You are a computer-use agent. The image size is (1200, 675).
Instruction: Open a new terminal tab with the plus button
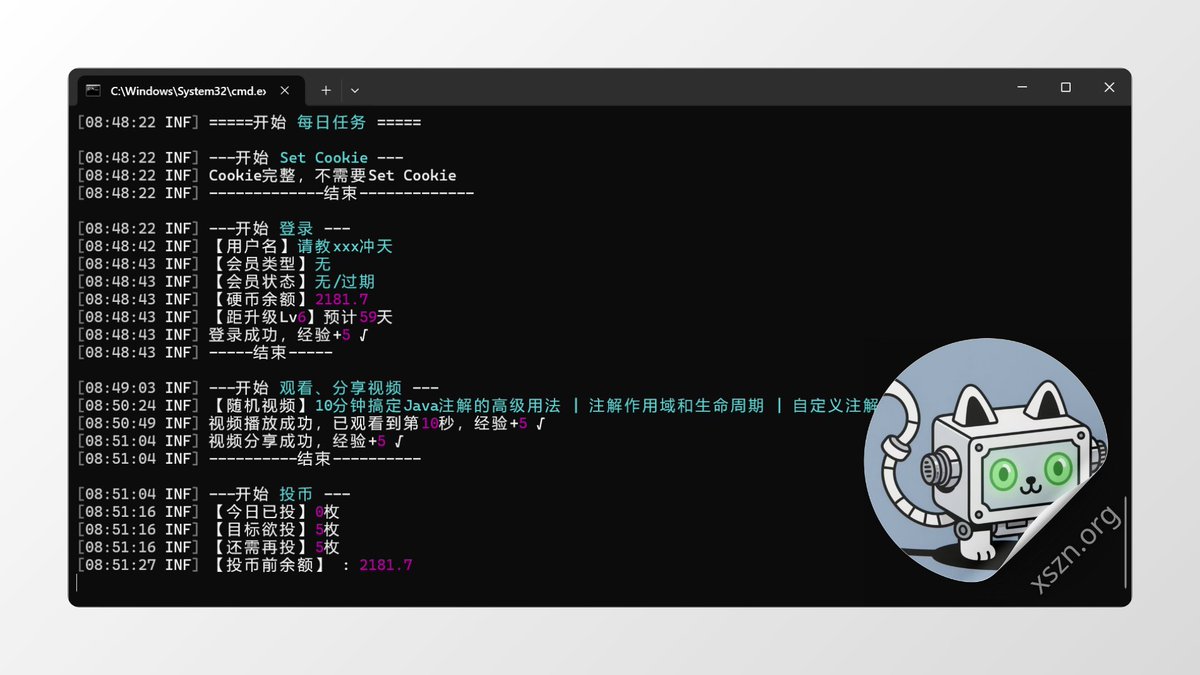tap(326, 90)
